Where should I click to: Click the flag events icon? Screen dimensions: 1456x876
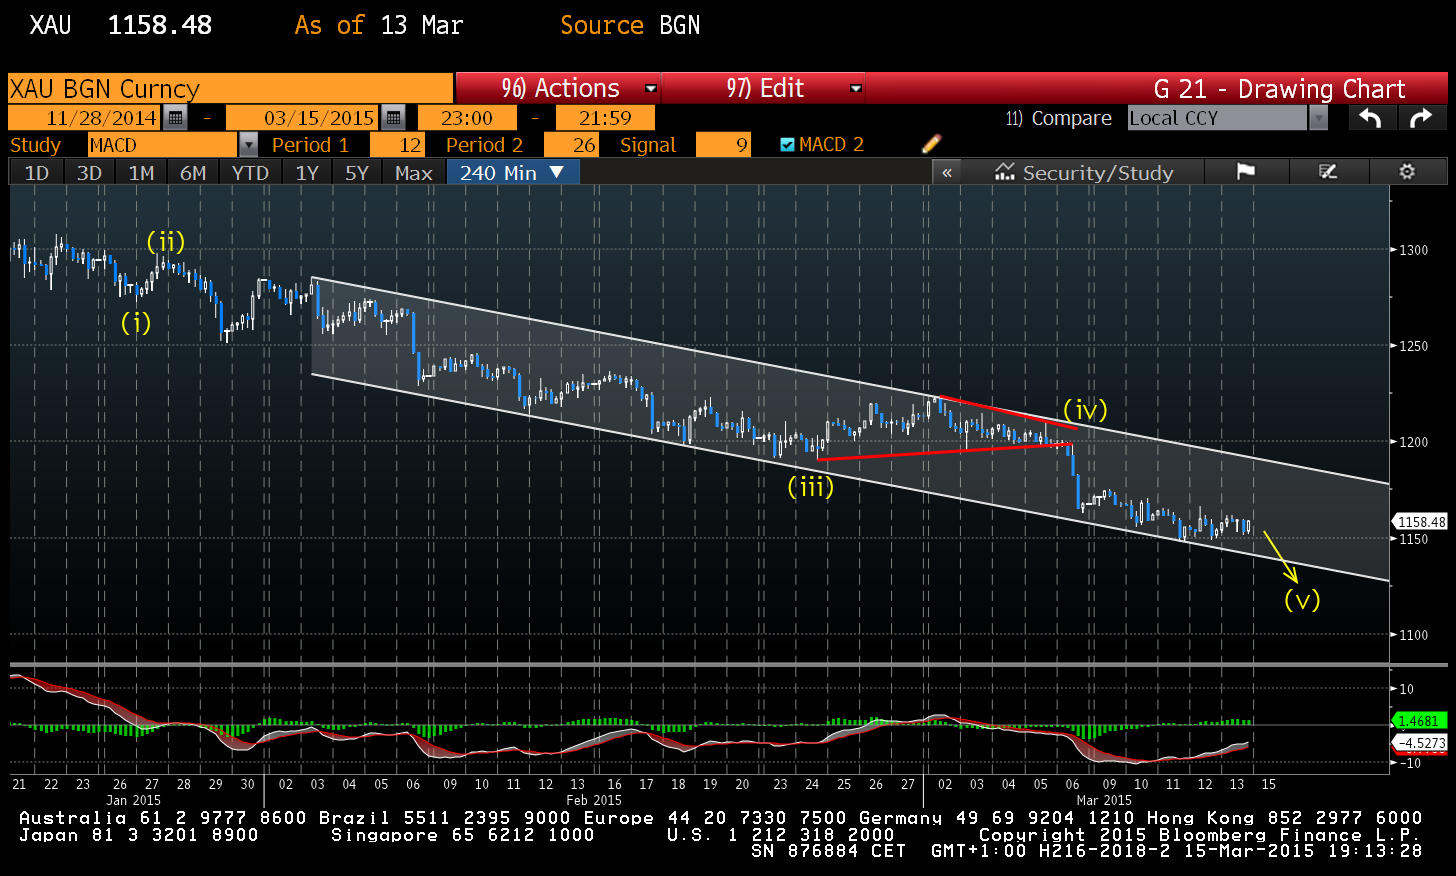pos(1245,172)
